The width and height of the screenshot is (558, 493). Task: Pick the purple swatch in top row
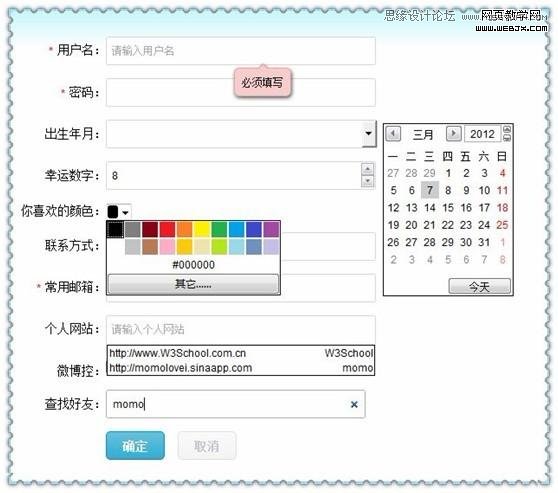coord(271,229)
